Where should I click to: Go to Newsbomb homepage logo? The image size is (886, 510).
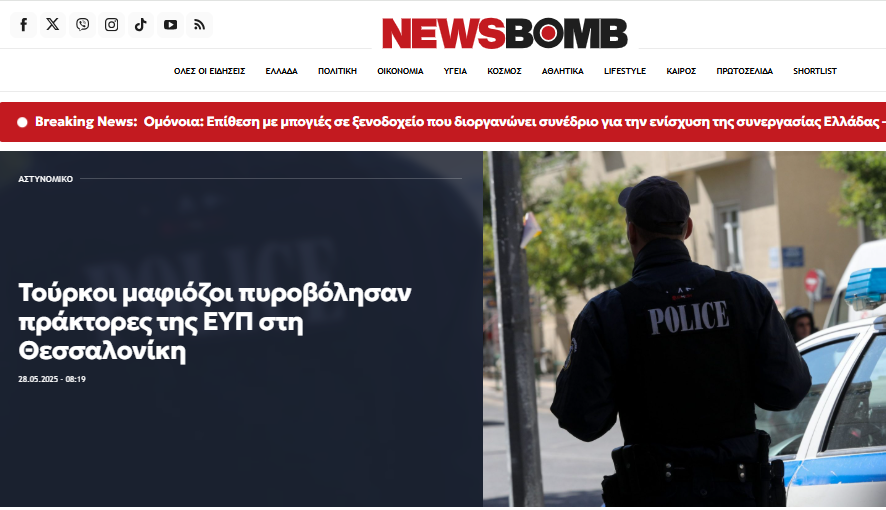click(x=505, y=33)
